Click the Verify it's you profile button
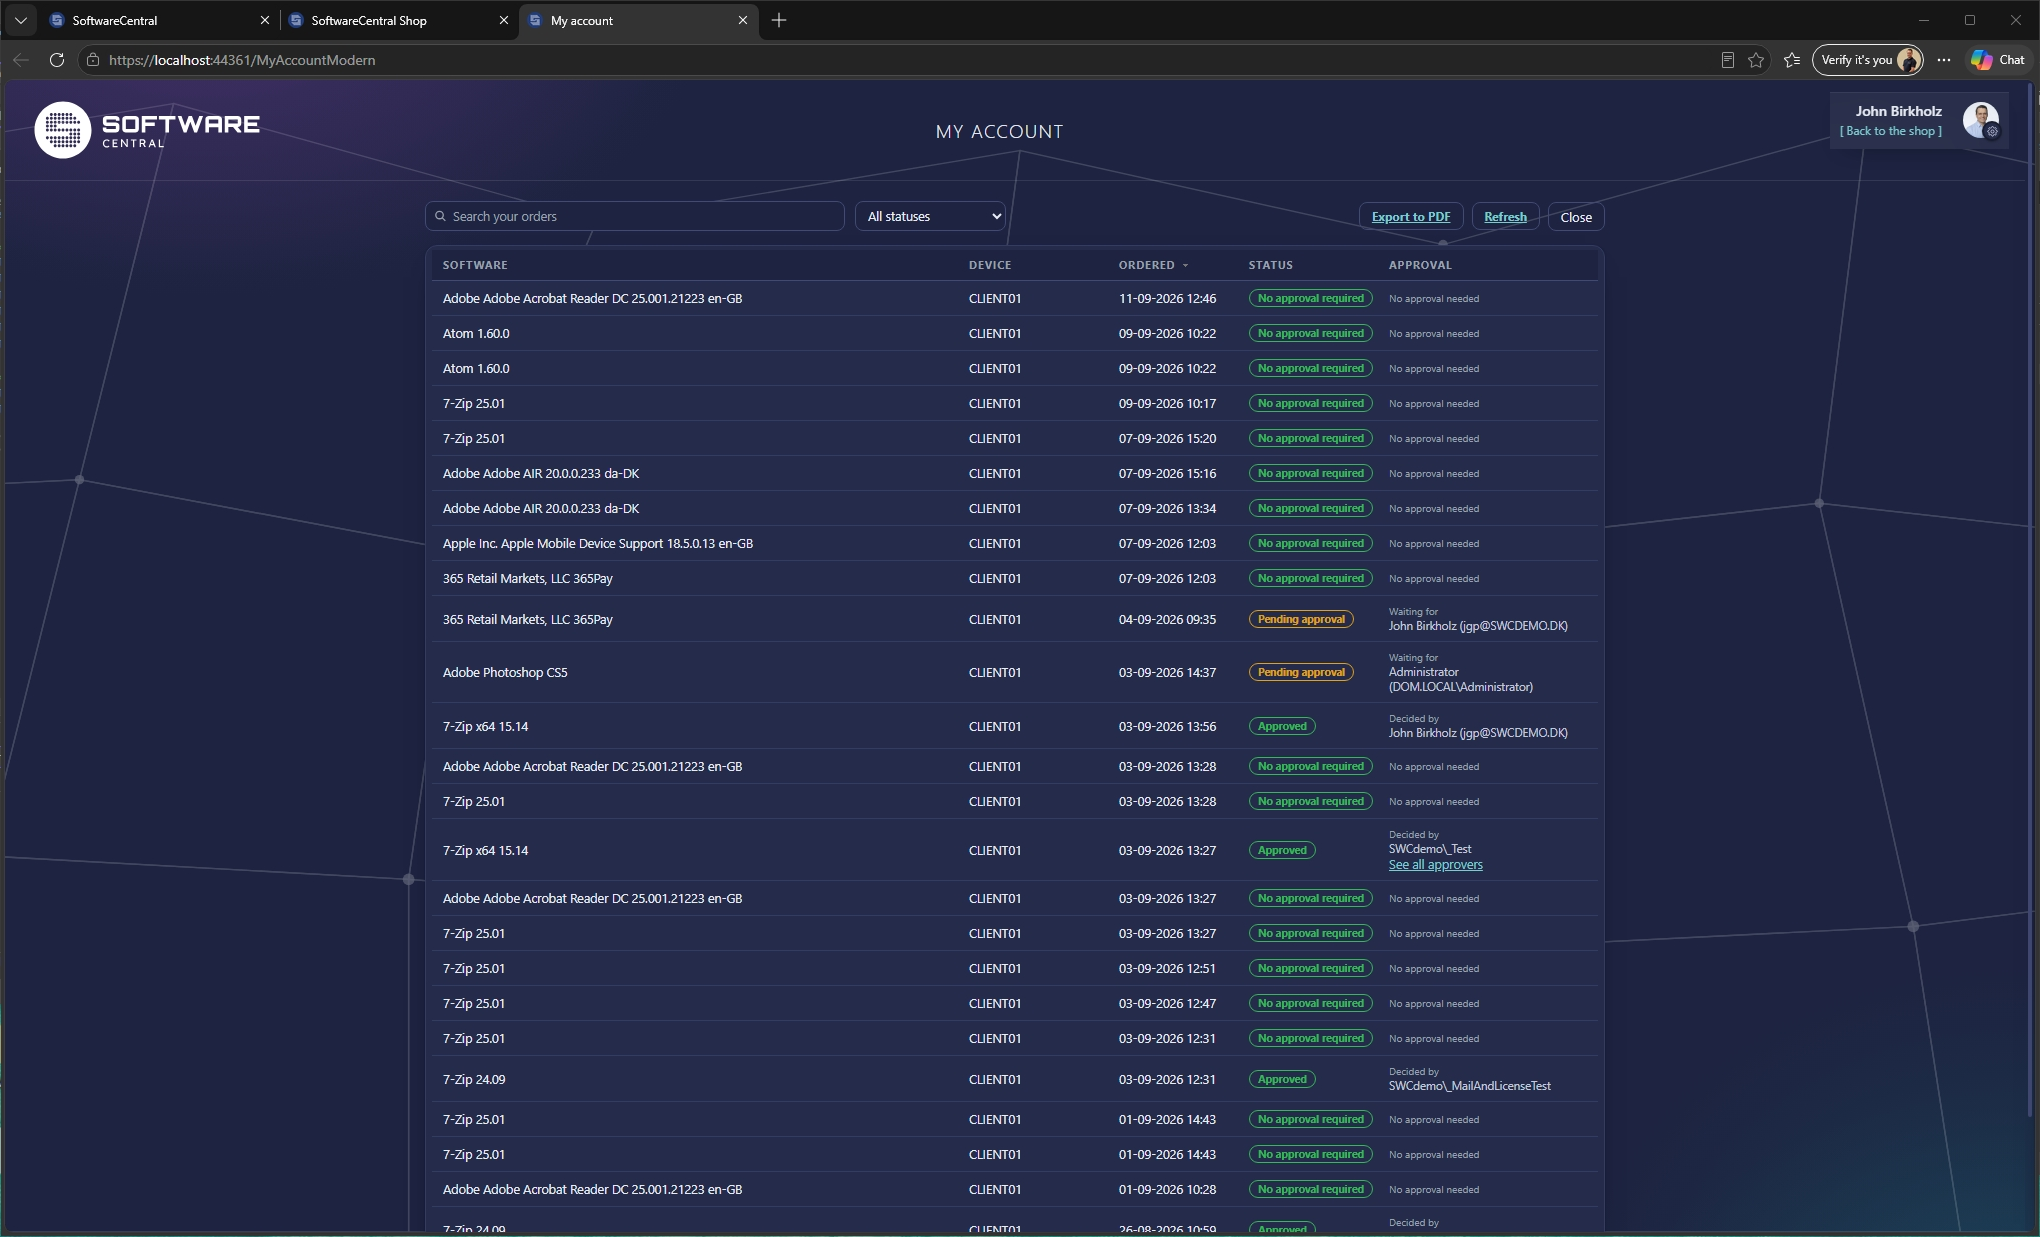Image resolution: width=2040 pixels, height=1237 pixels. tap(1868, 60)
